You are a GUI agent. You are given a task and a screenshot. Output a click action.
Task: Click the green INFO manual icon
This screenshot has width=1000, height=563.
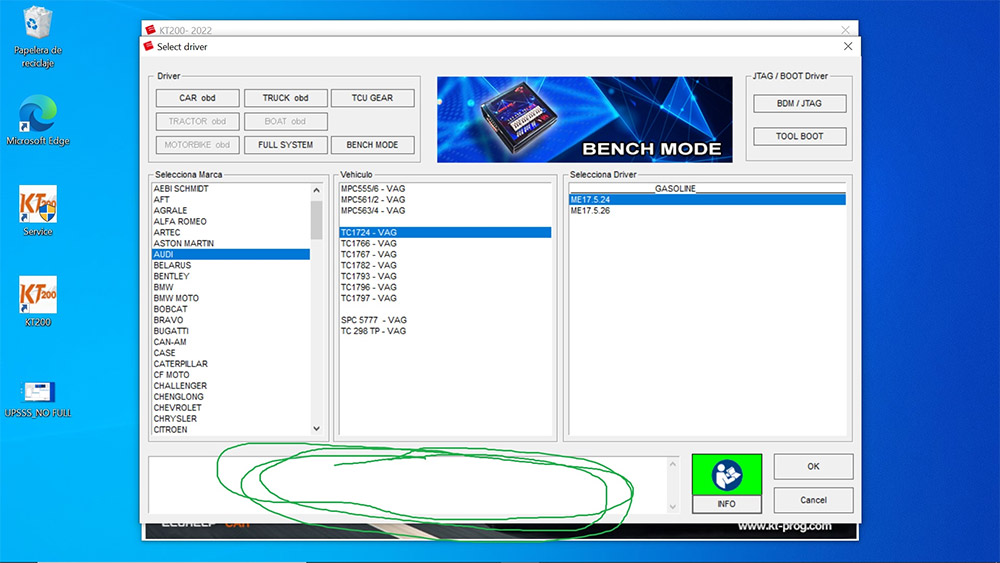(x=726, y=474)
